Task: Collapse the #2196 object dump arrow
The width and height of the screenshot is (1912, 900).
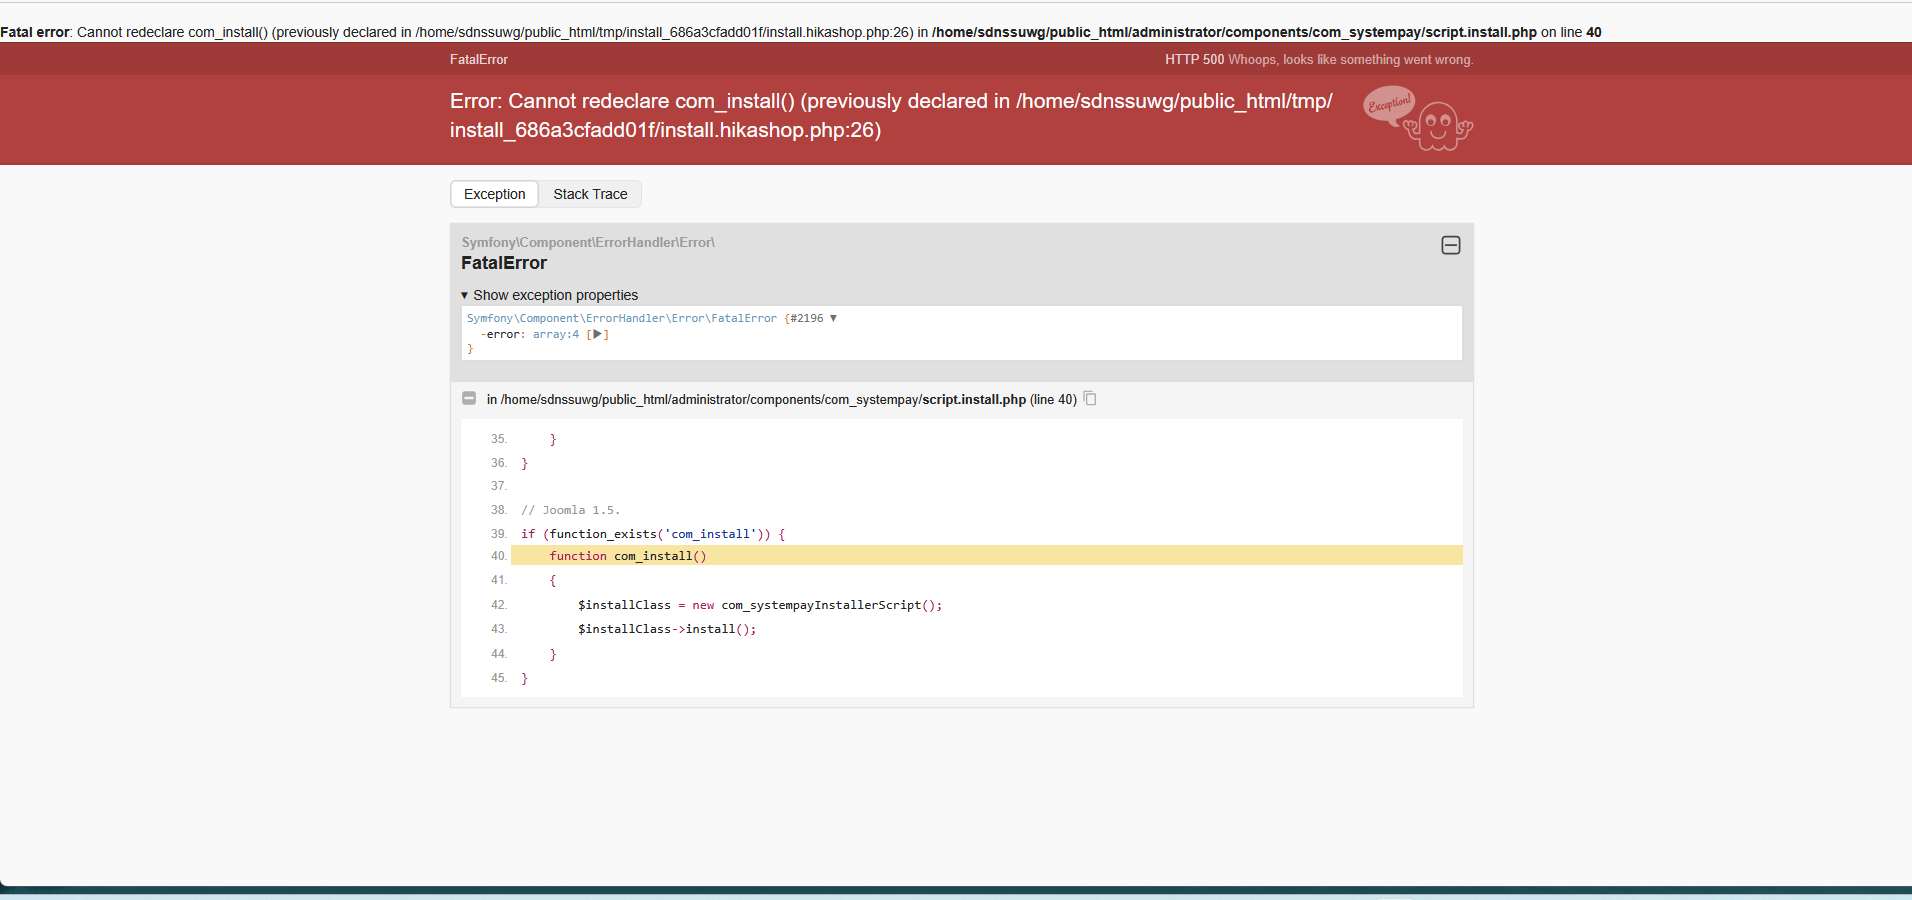Action: (x=833, y=318)
